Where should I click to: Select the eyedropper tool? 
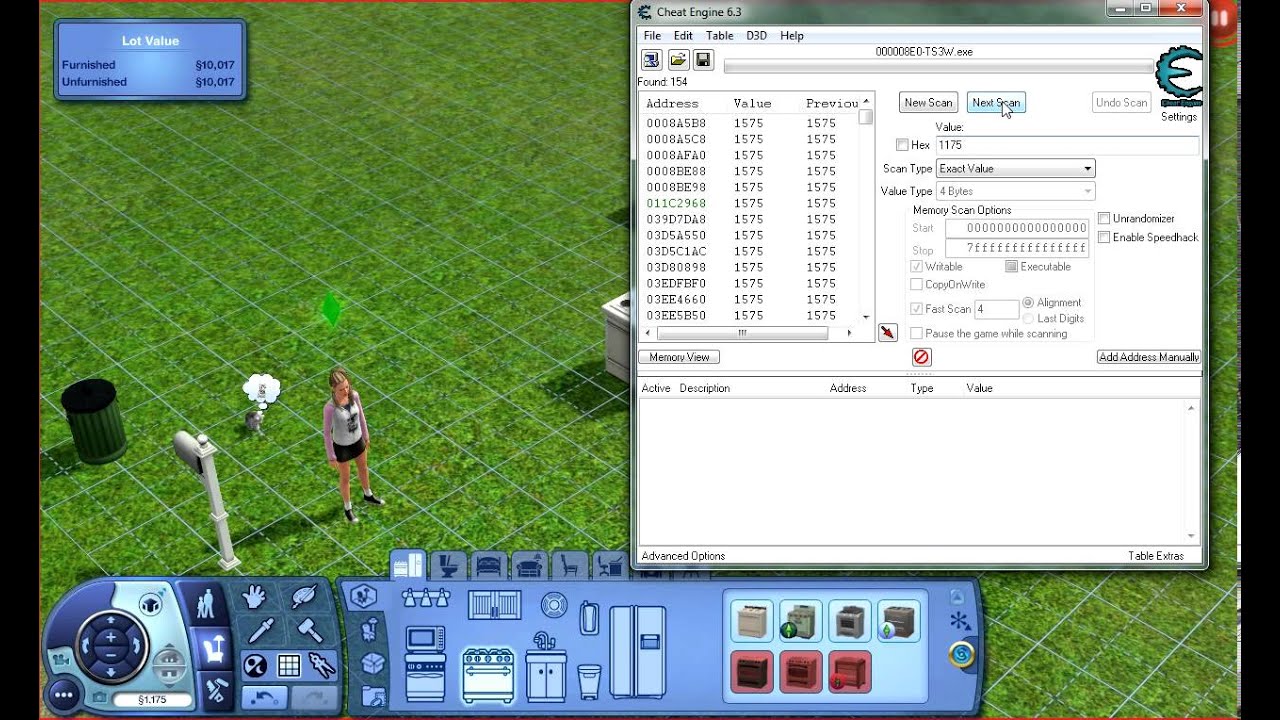(261, 630)
